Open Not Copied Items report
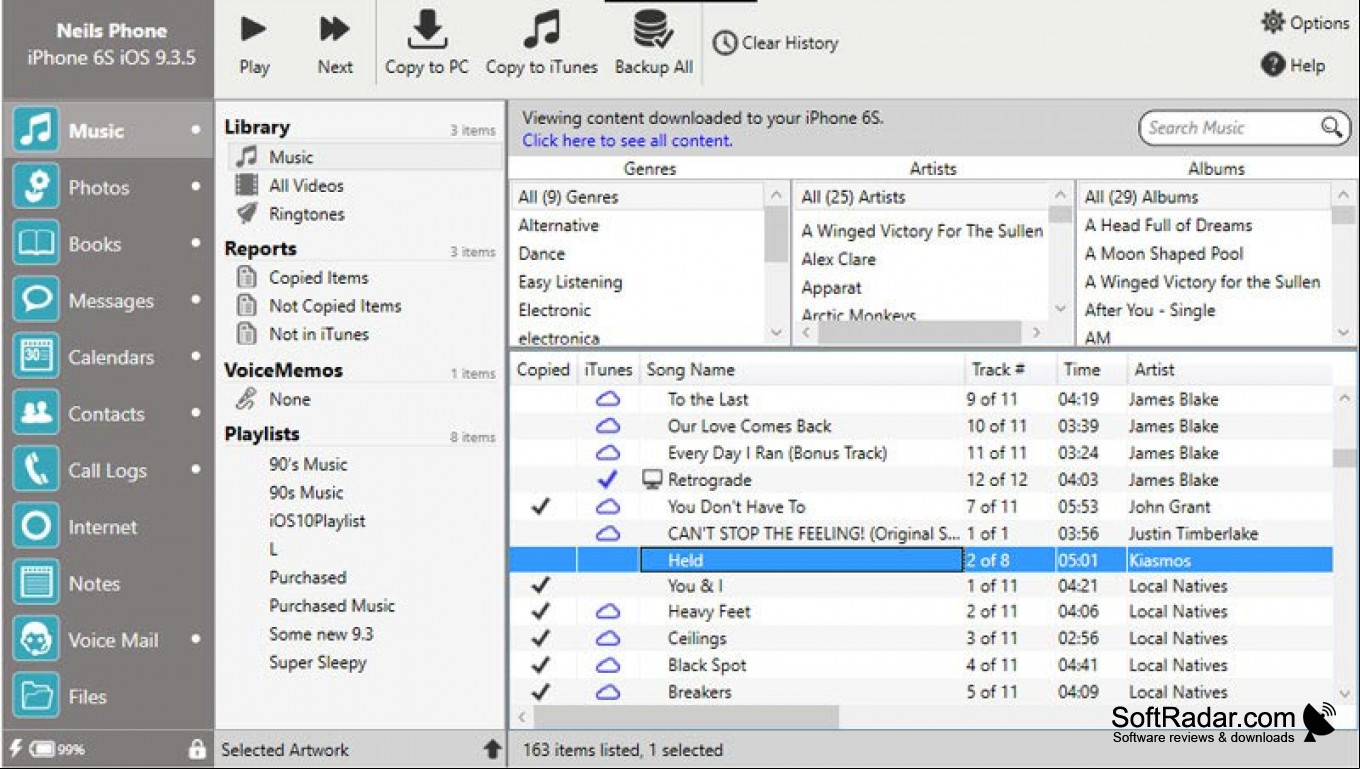This screenshot has height=769, width=1360. [x=335, y=306]
